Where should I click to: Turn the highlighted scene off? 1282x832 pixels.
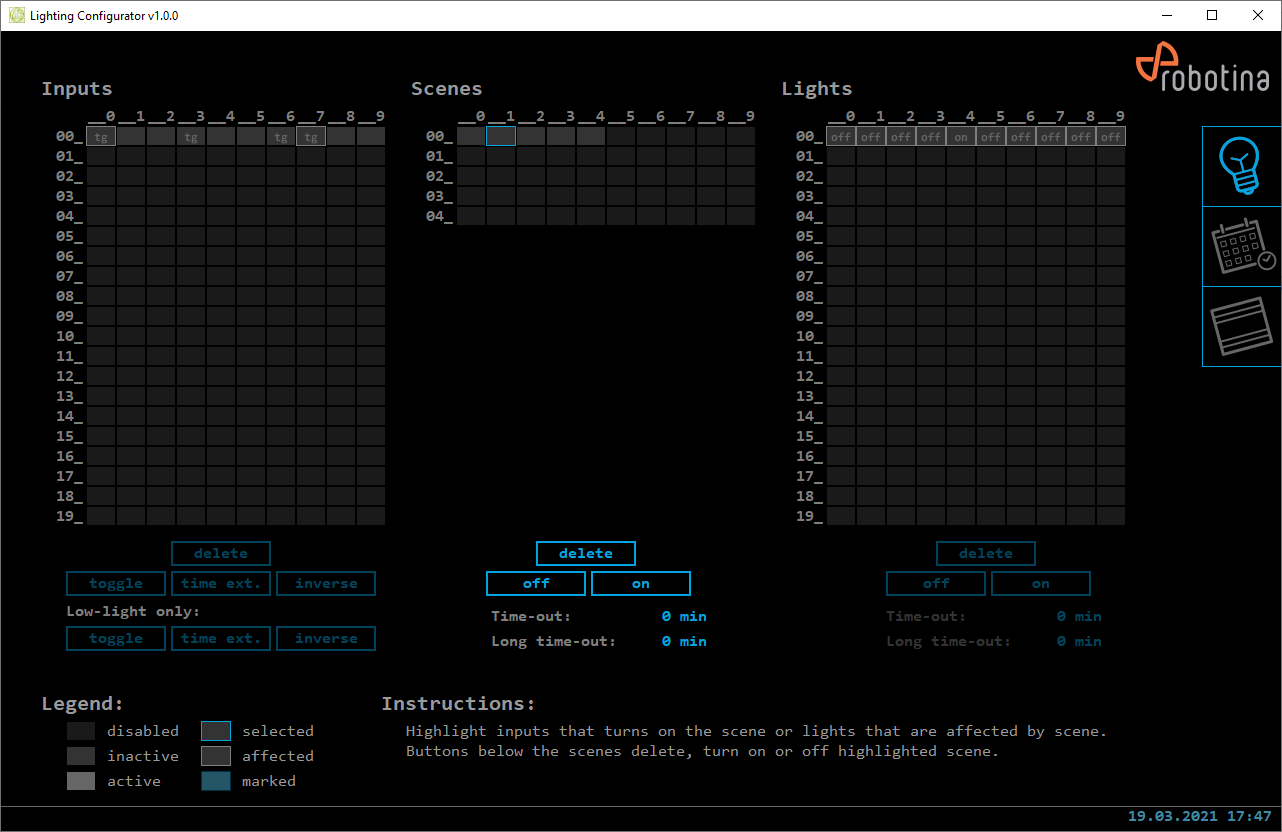[x=536, y=584]
